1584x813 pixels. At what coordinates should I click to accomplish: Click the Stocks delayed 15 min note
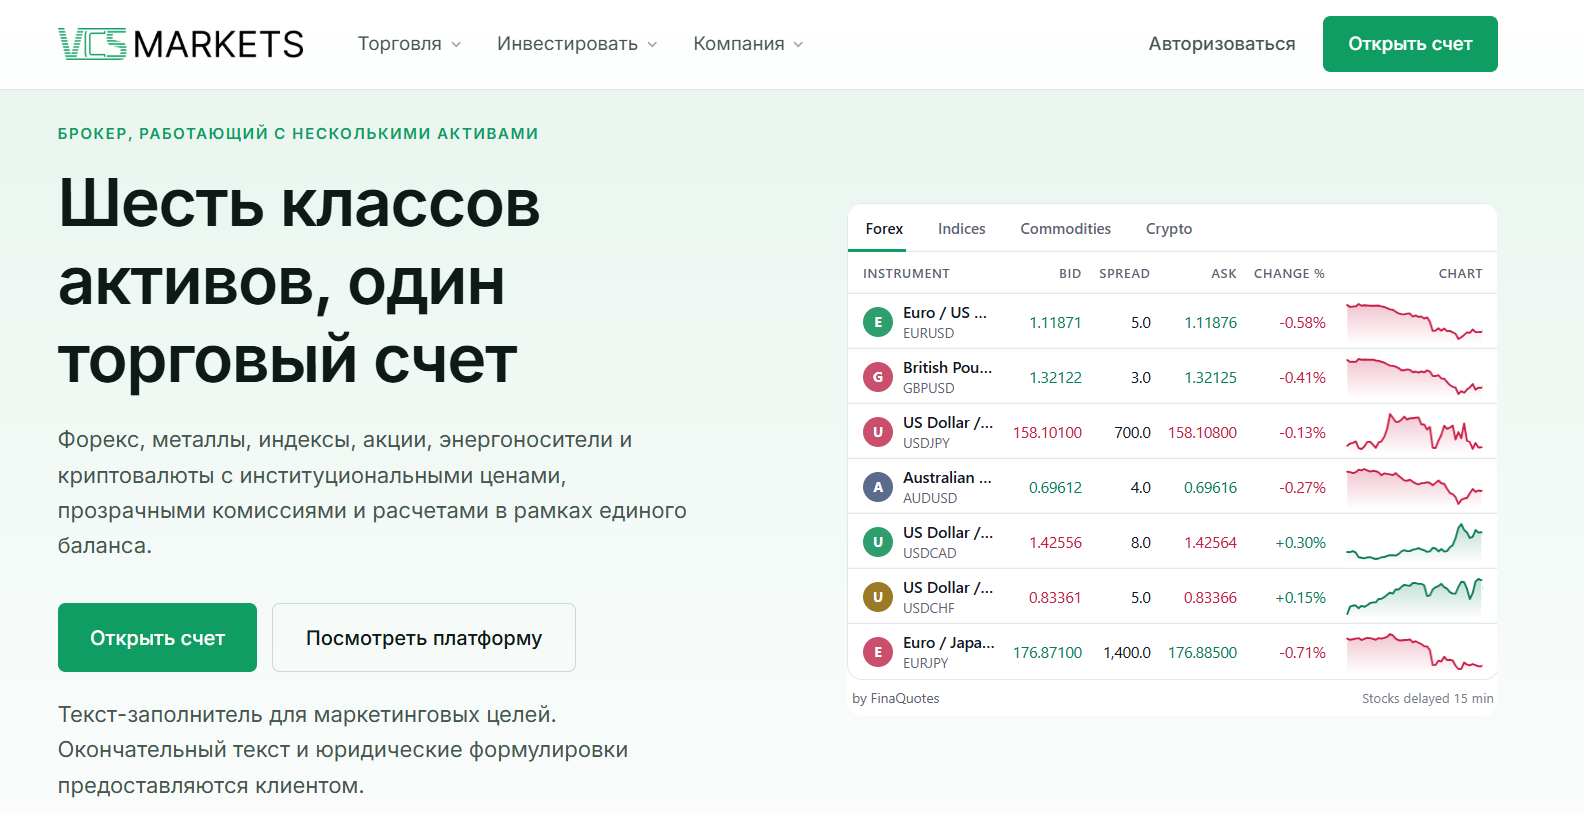click(1427, 698)
